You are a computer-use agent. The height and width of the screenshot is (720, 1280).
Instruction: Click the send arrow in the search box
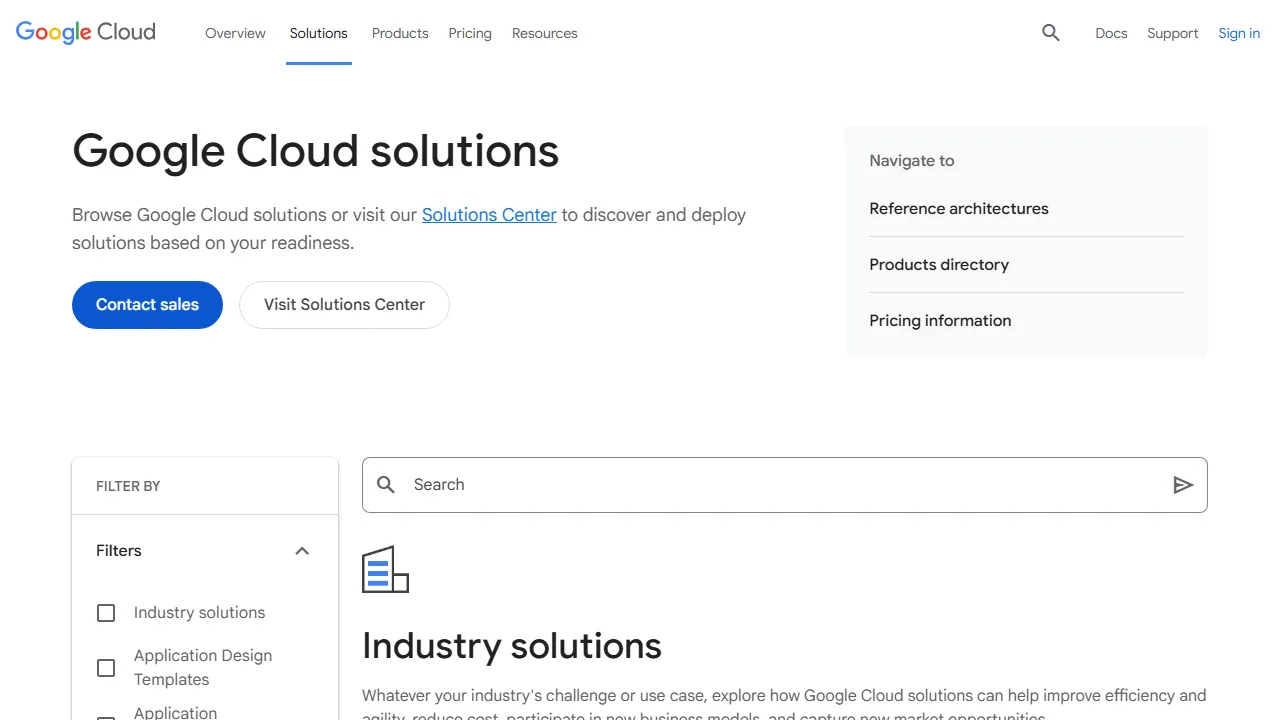[1183, 485]
